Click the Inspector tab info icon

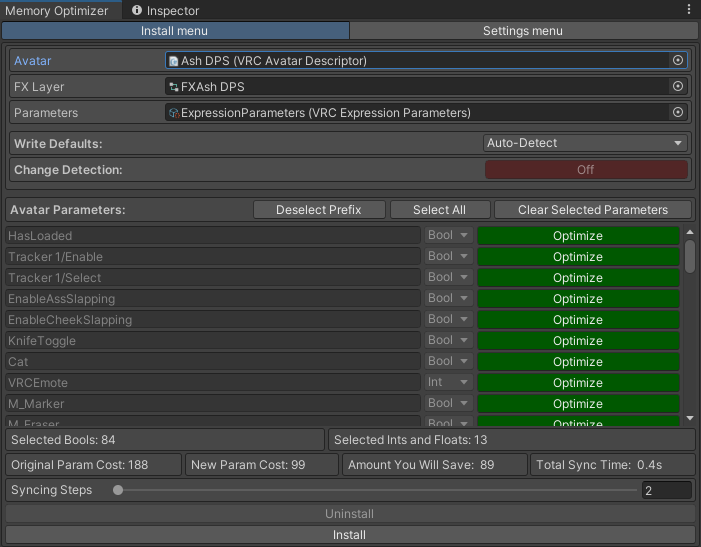click(137, 10)
